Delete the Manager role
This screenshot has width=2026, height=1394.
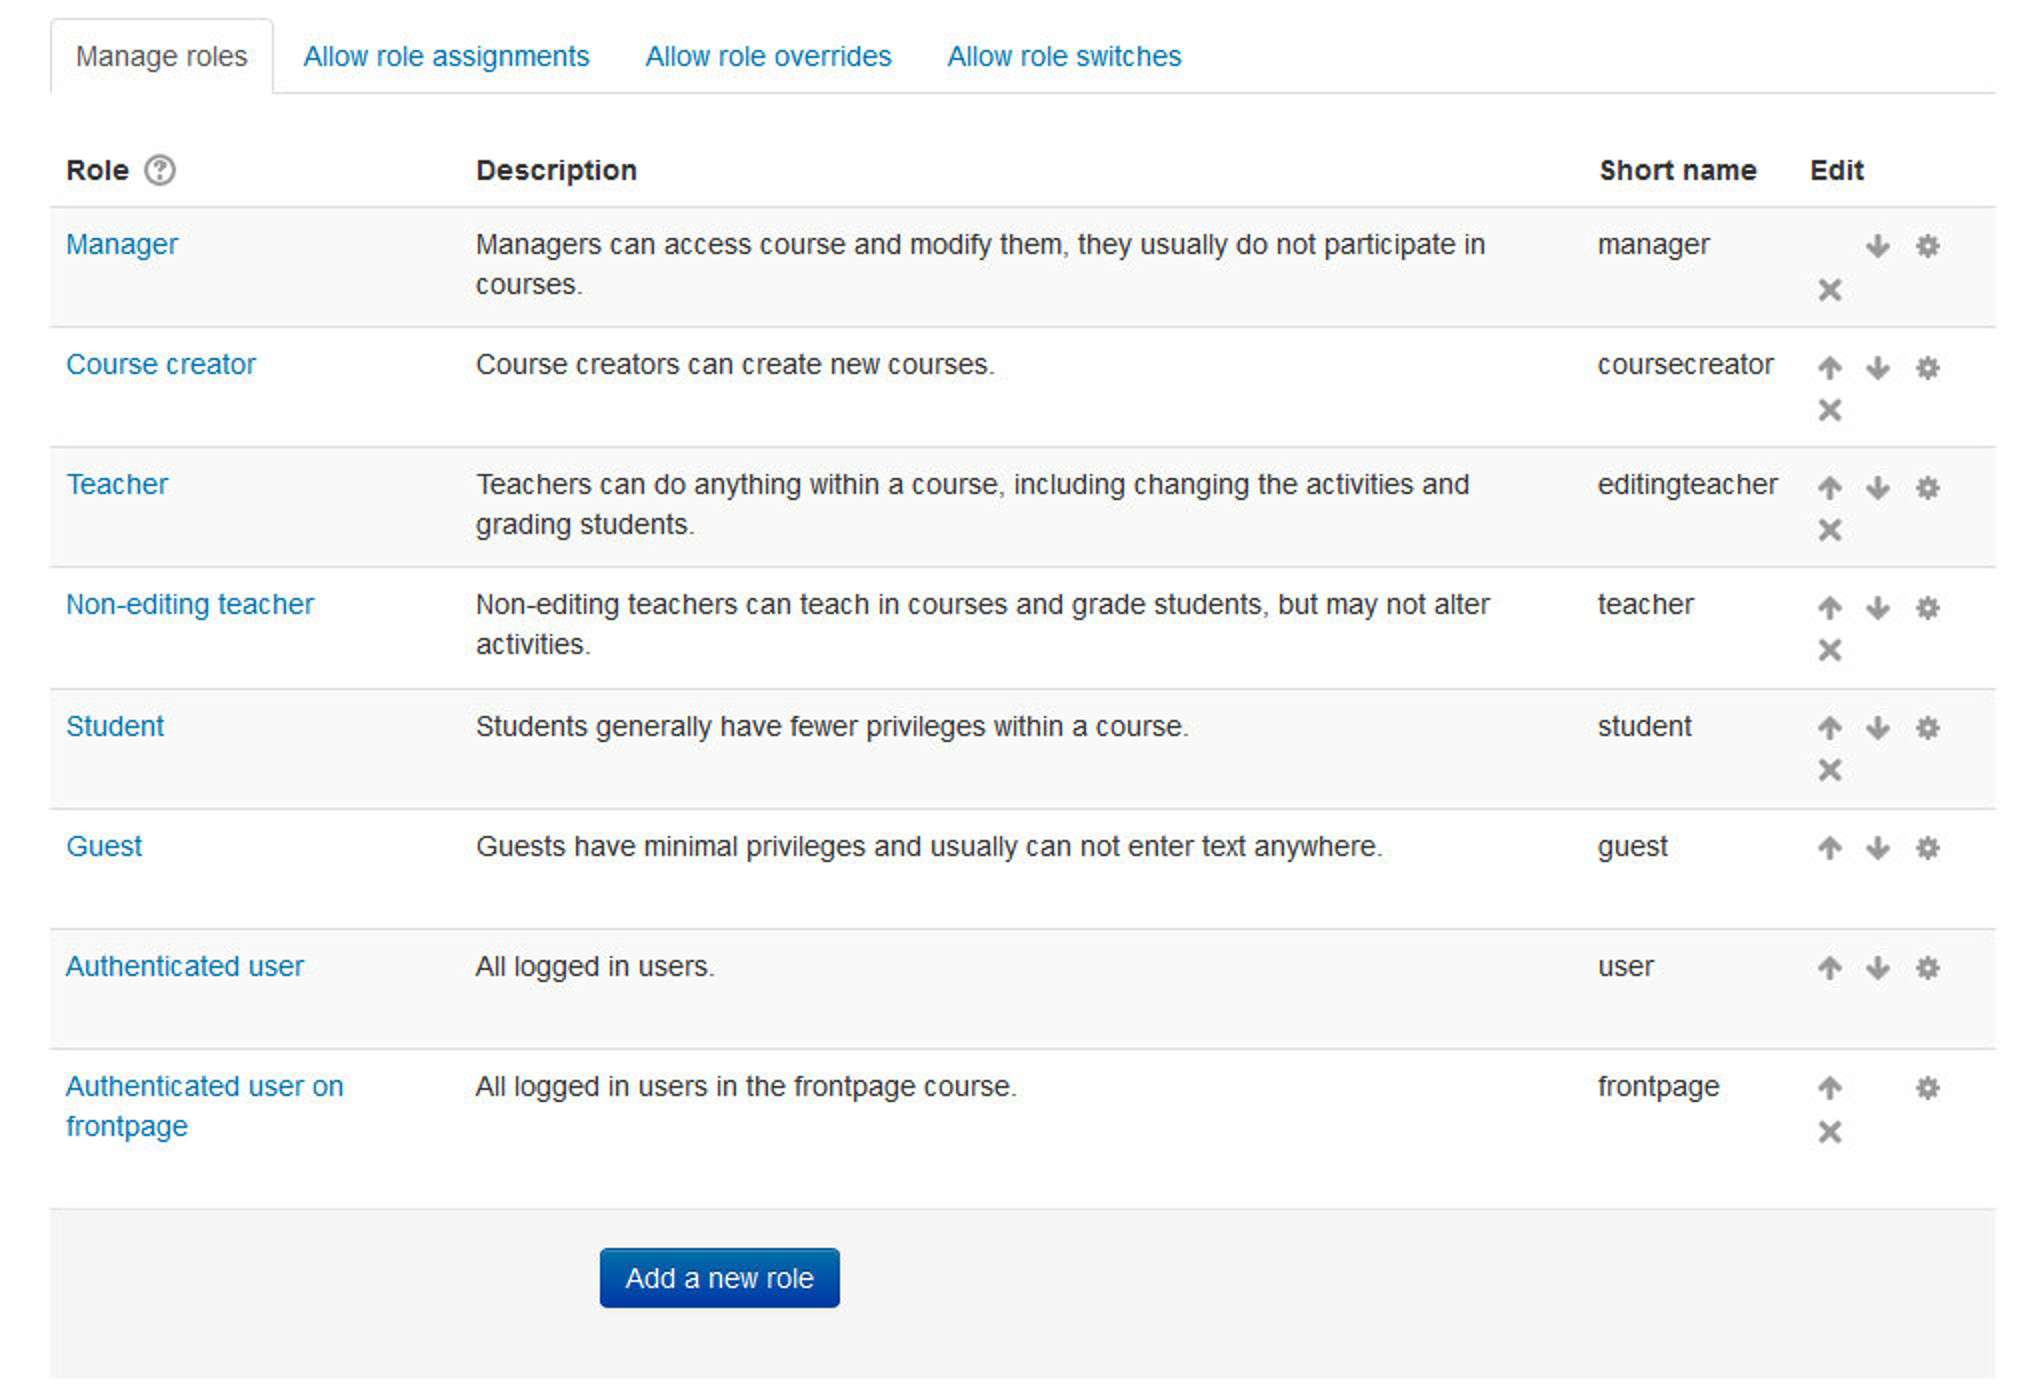point(1829,290)
